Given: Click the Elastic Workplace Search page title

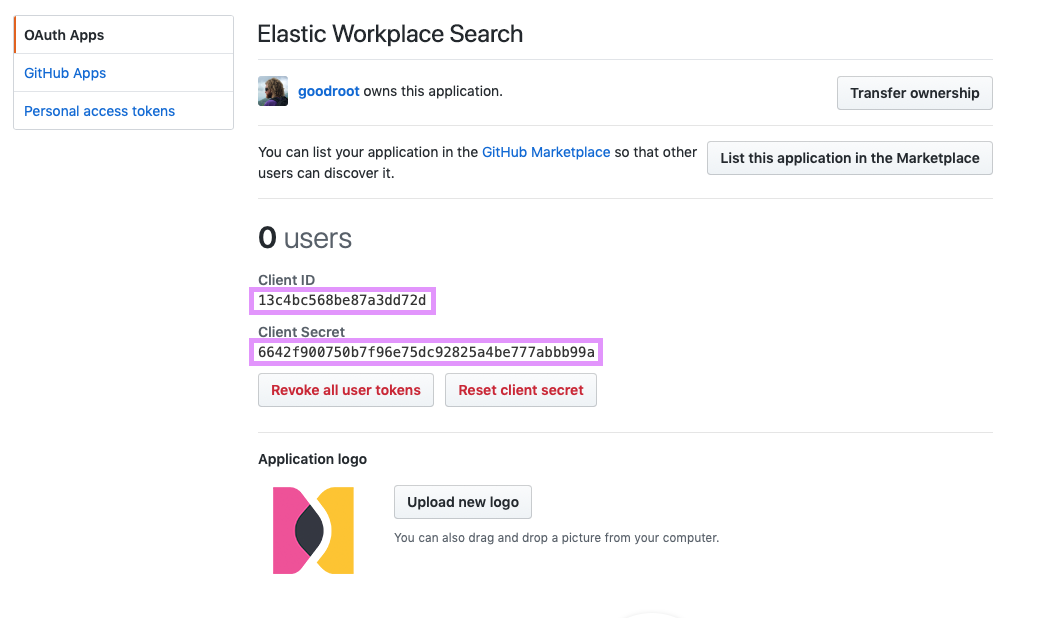Looking at the screenshot, I should coord(390,34).
